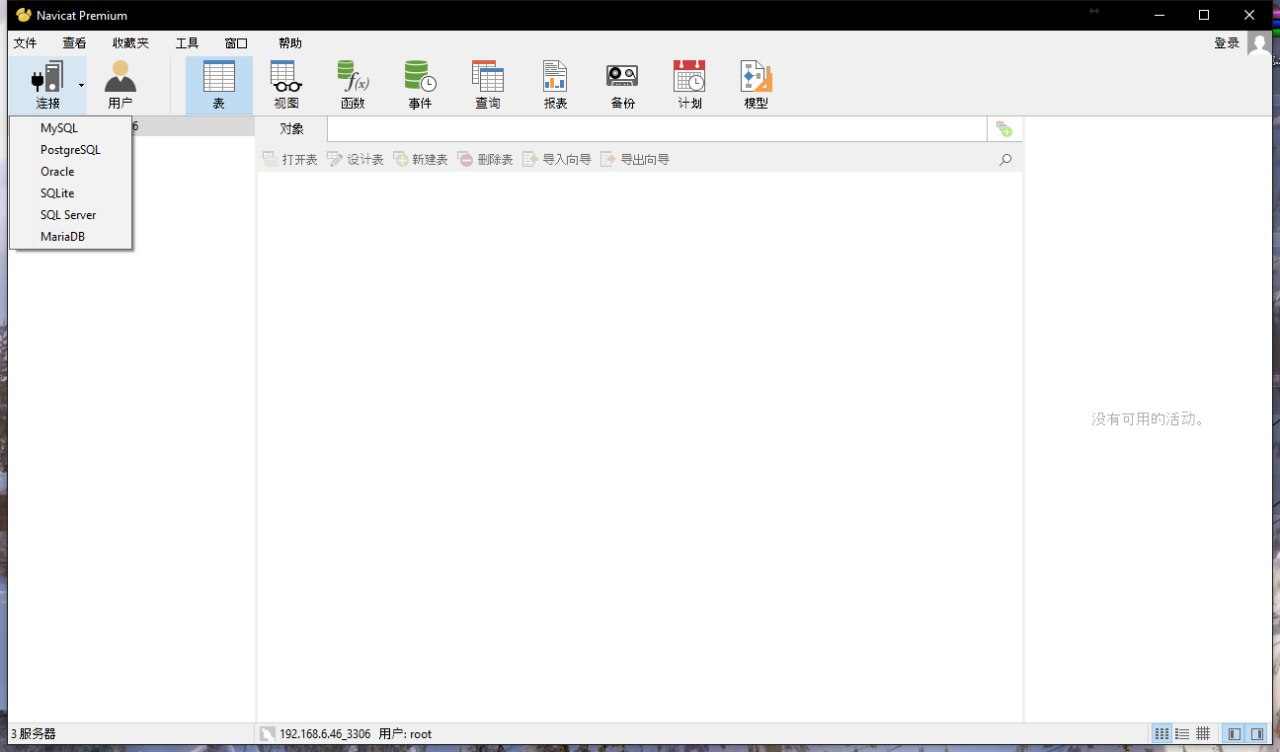Choose PostgreSQL from the connection list

click(x=71, y=150)
